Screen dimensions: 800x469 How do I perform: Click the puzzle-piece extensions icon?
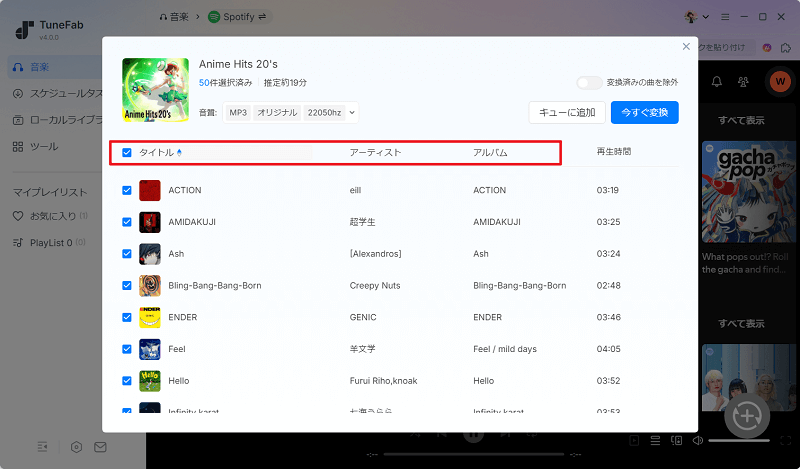pyautogui.click(x=786, y=47)
